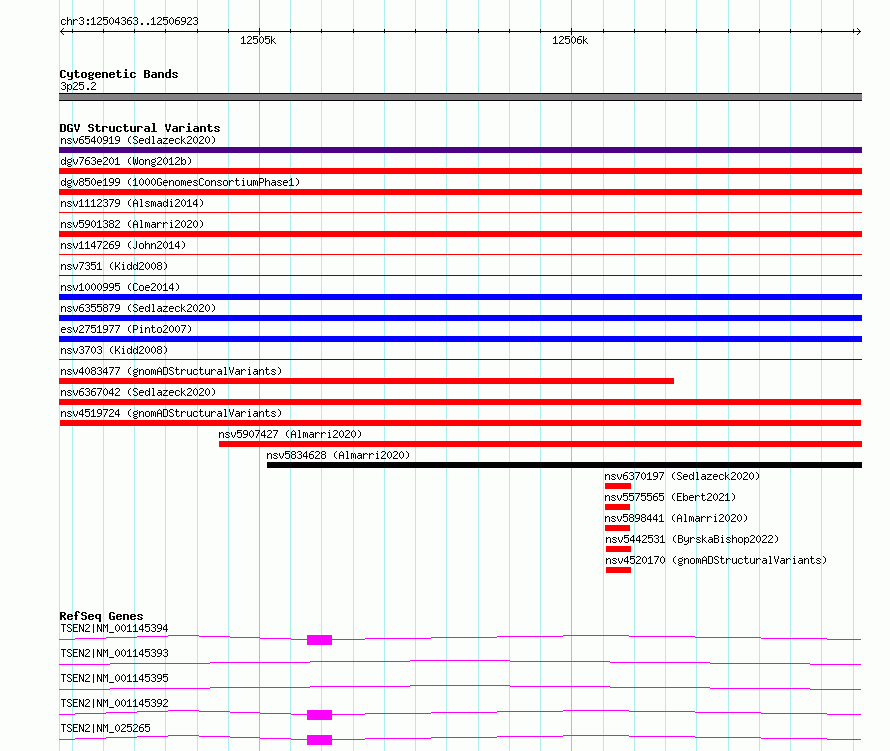The image size is (890, 751).
Task: Click the small red bar under nsv5575565
Action: (x=618, y=507)
